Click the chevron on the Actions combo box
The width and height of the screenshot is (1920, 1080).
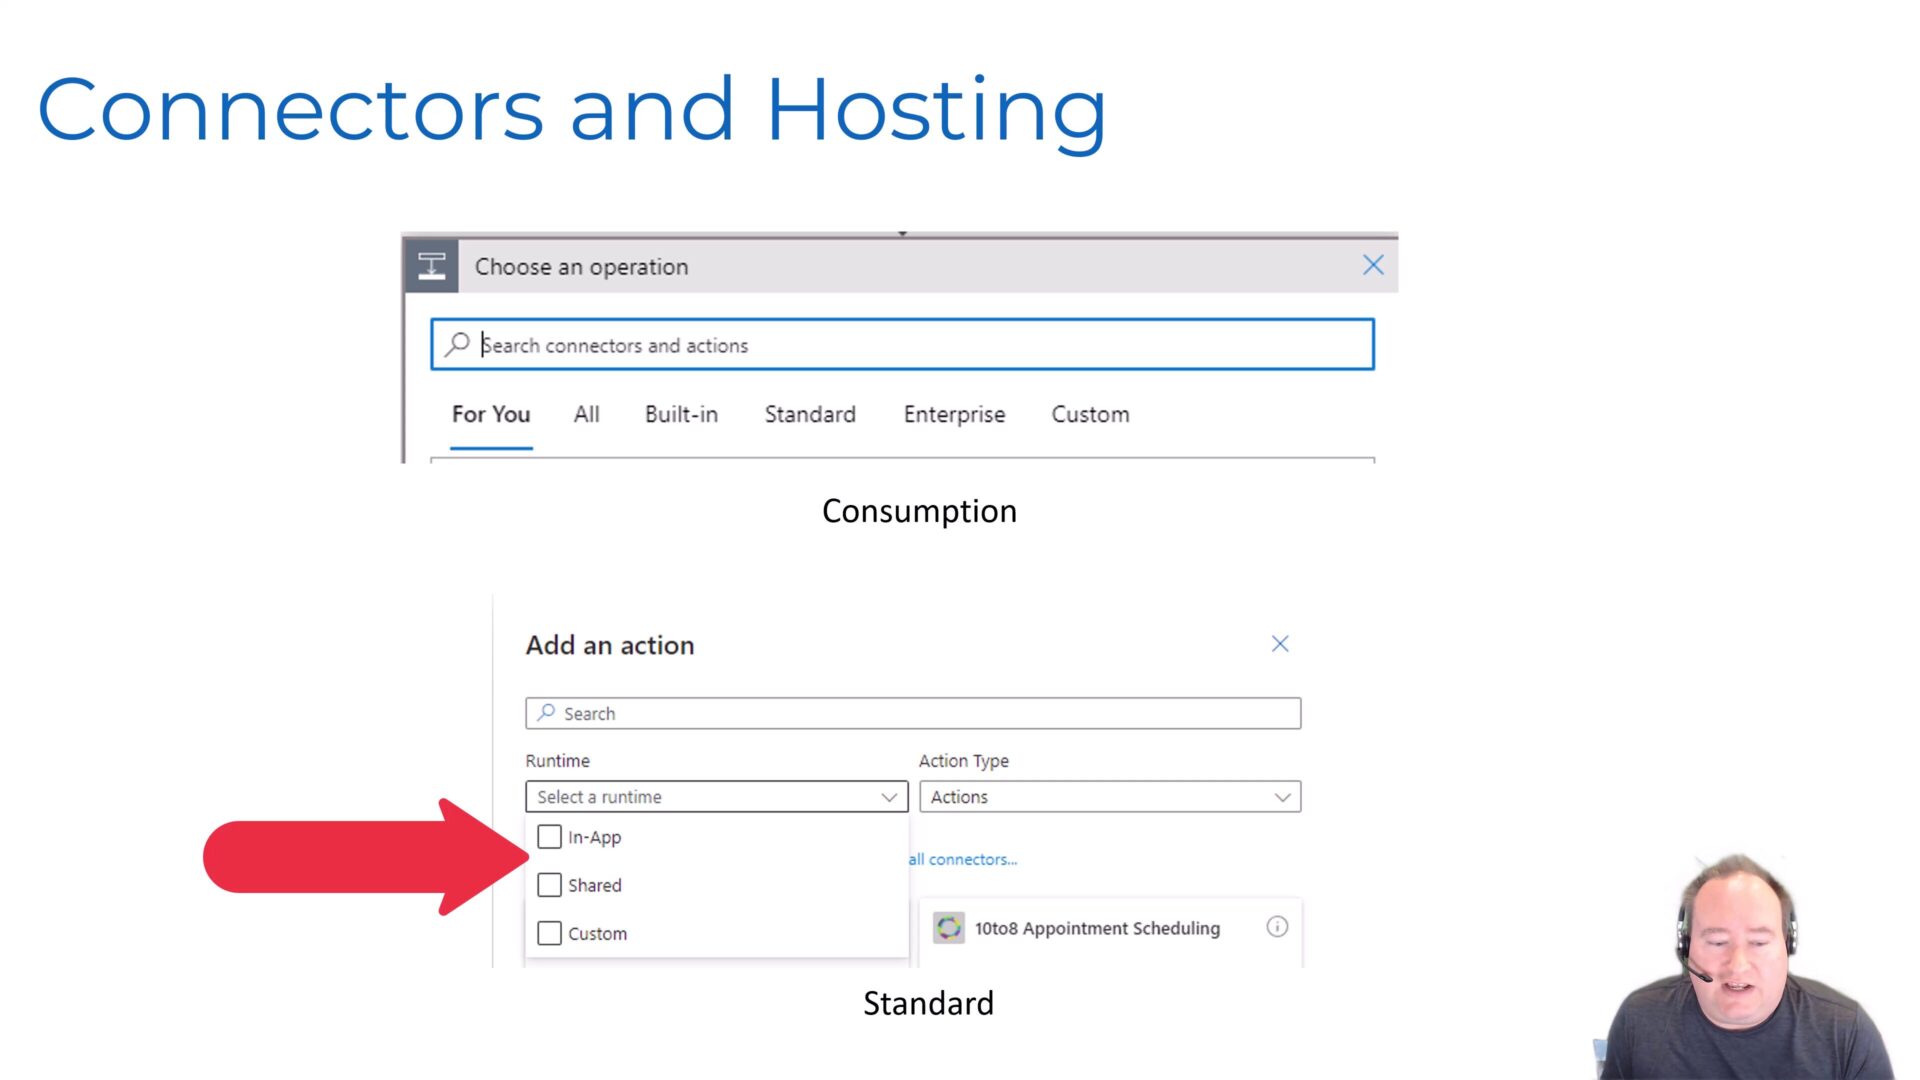tap(1282, 796)
